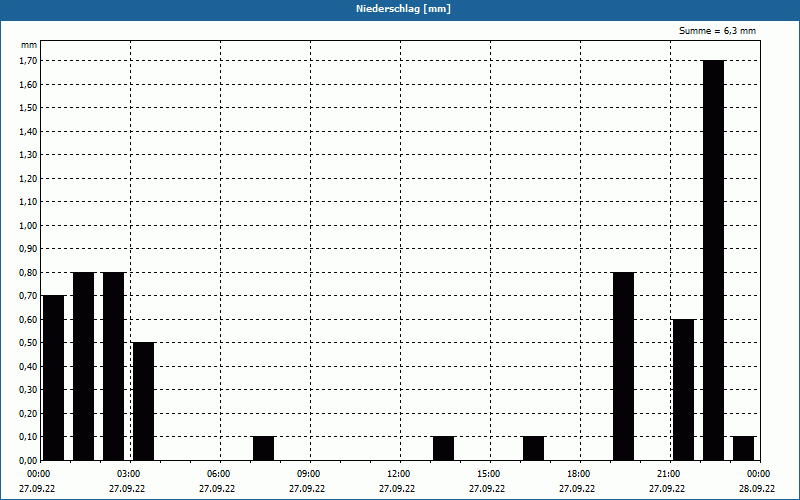This screenshot has width=800, height=500.
Task: Click the 00:00 label above 28.09.22
Action: pos(759,474)
